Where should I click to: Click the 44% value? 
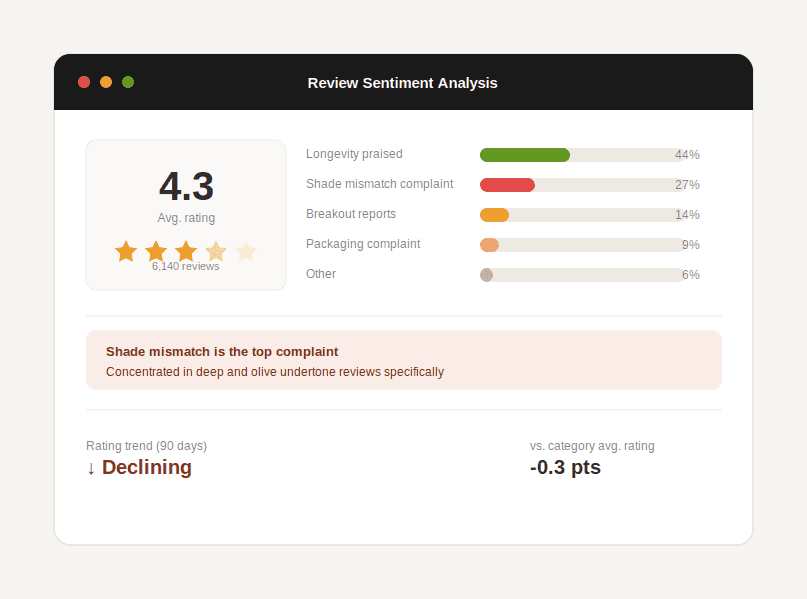coord(687,155)
